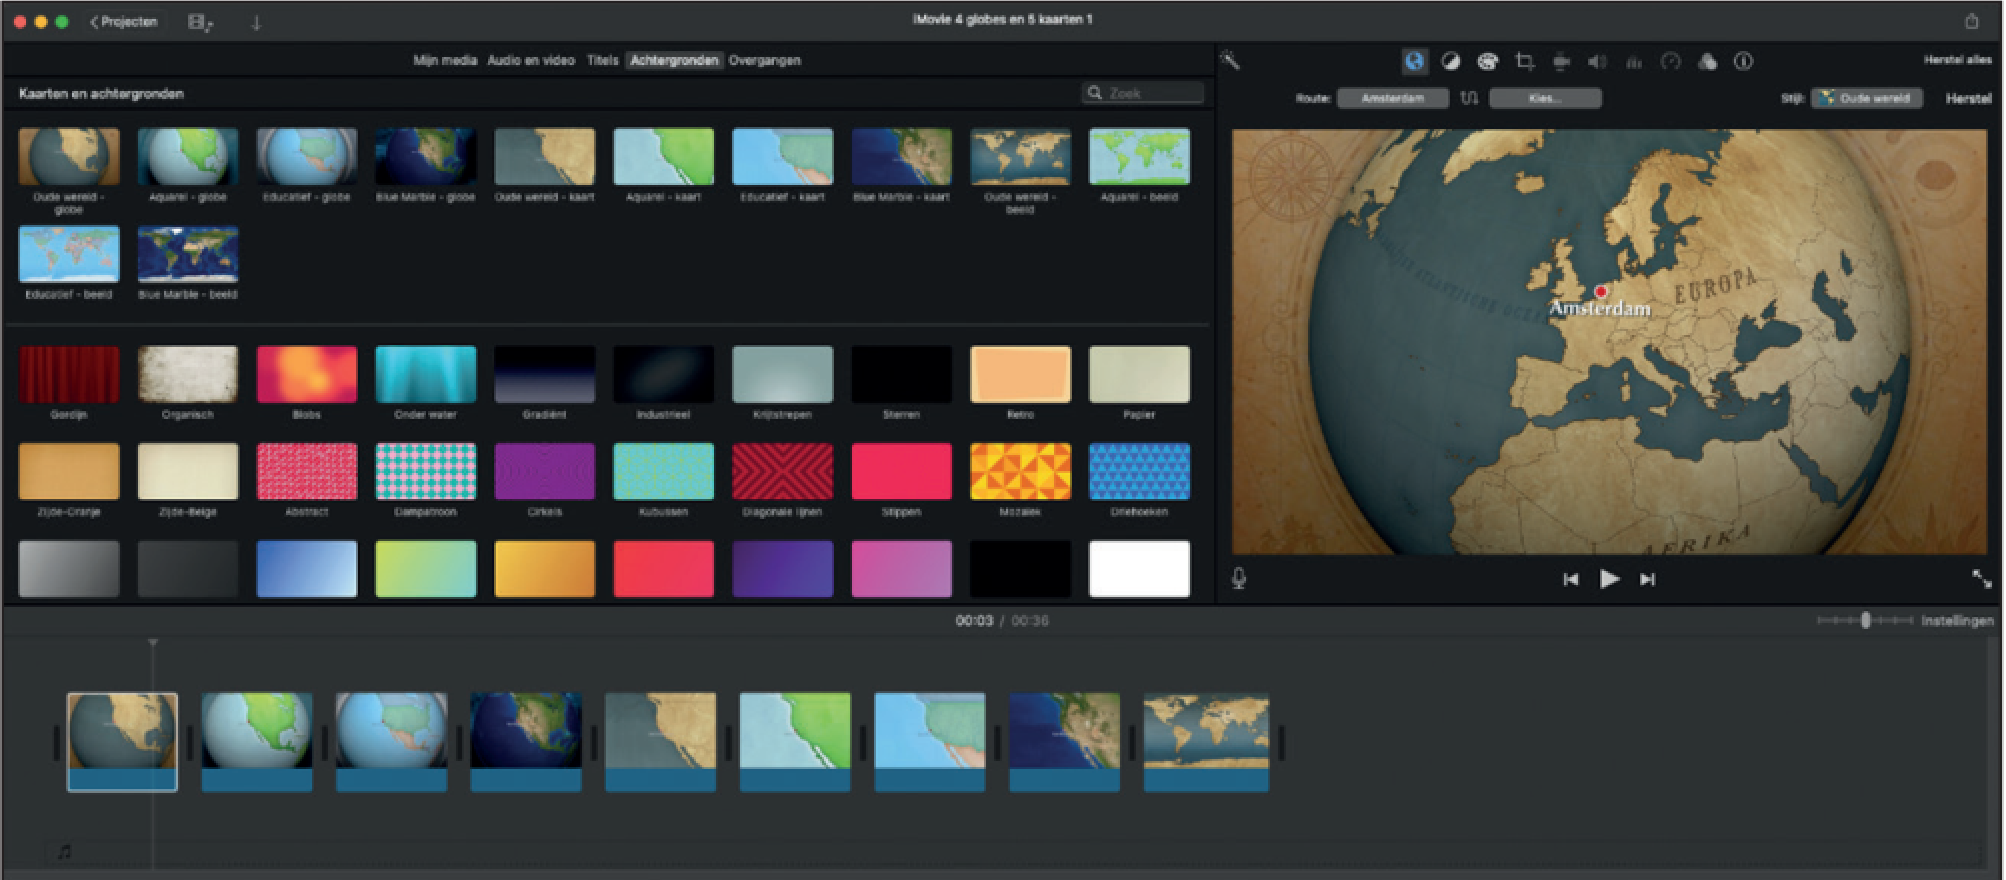Switch to the Titels tab
Image resolution: width=2006 pixels, height=880 pixels.
click(x=602, y=60)
